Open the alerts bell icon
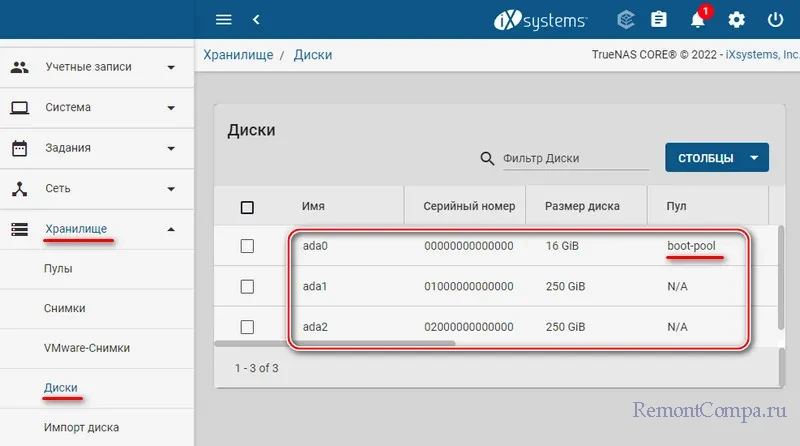Screen dimensions: 800x446 (x=698, y=19)
